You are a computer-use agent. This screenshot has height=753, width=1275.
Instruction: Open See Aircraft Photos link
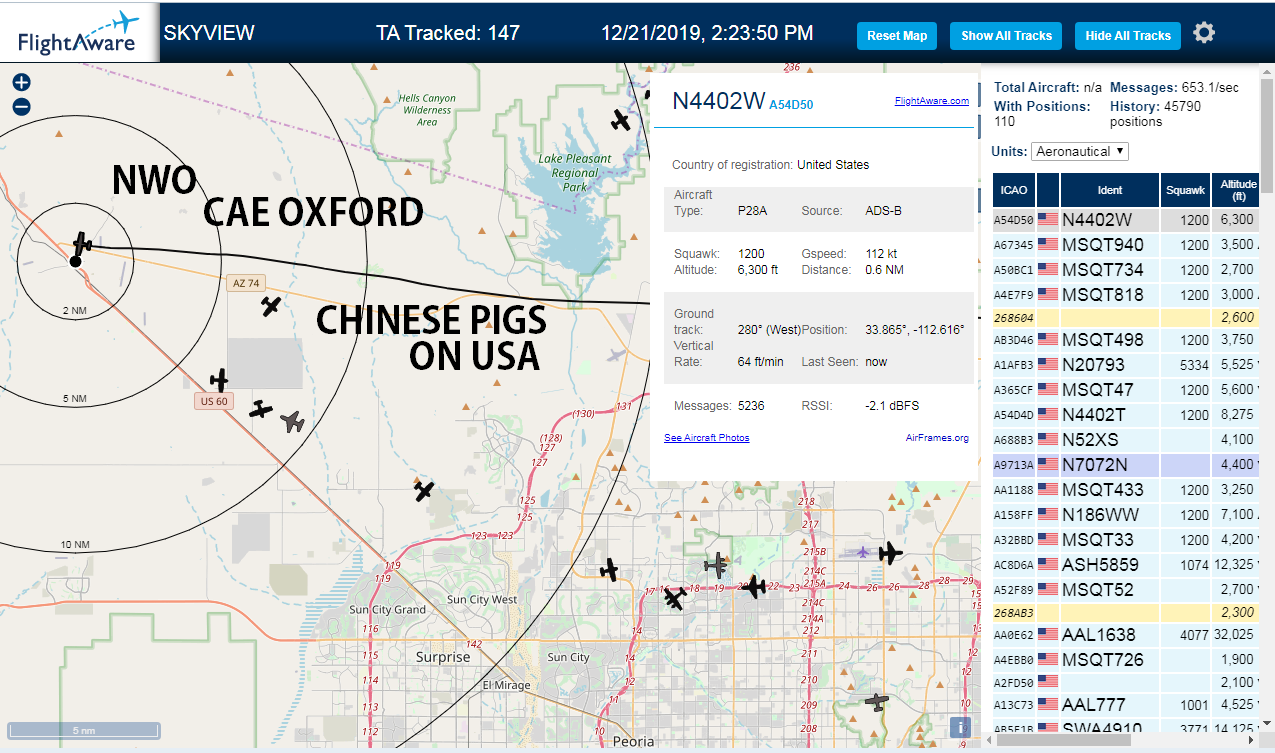[706, 438]
